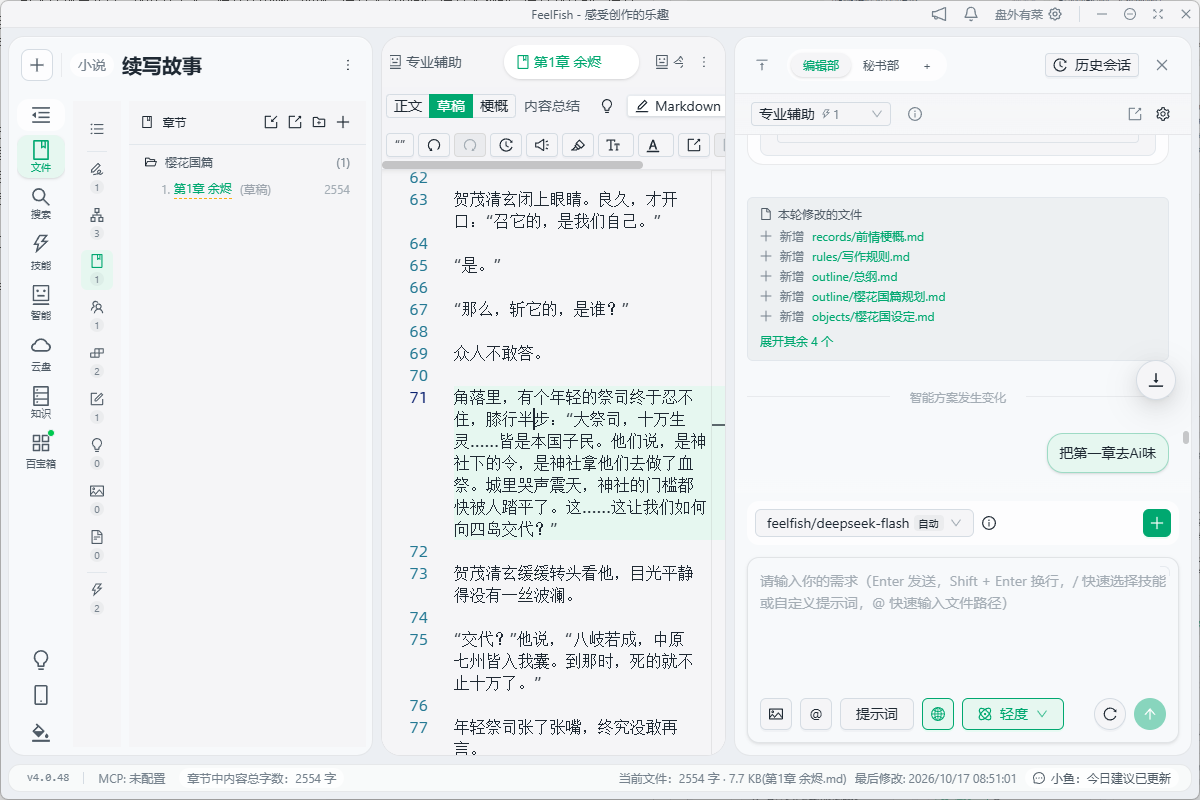Open the feelfish/deepseek-flash model dropdown
Viewport: 1200px width, 800px height.
coord(864,523)
